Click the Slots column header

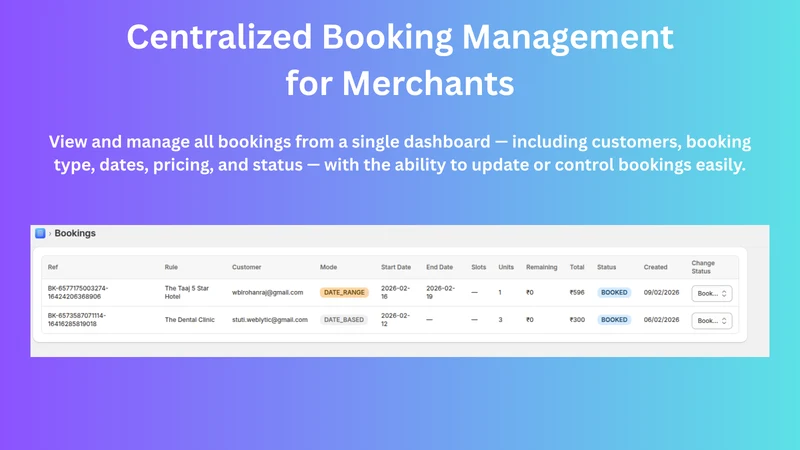coord(479,267)
